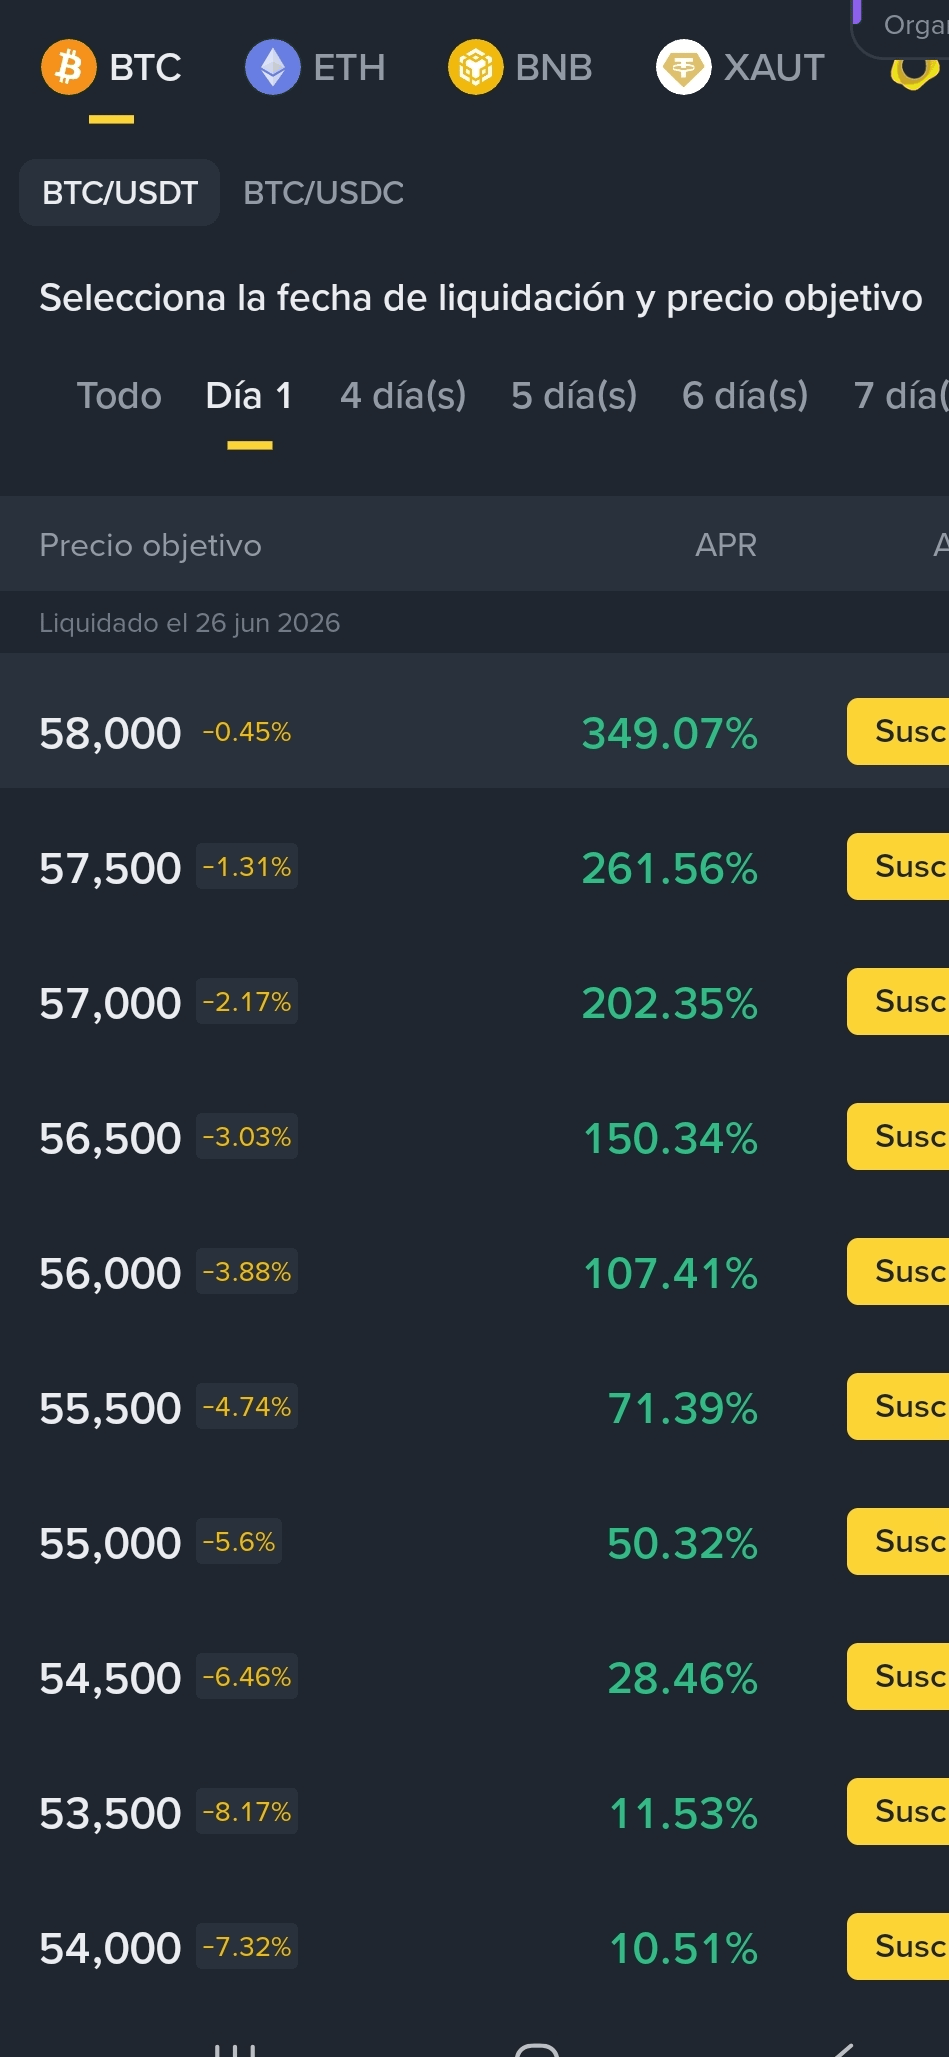Viewport: 949px width, 2057px height.
Task: Subscribe to the 58,000 target price
Action: pos(898,731)
